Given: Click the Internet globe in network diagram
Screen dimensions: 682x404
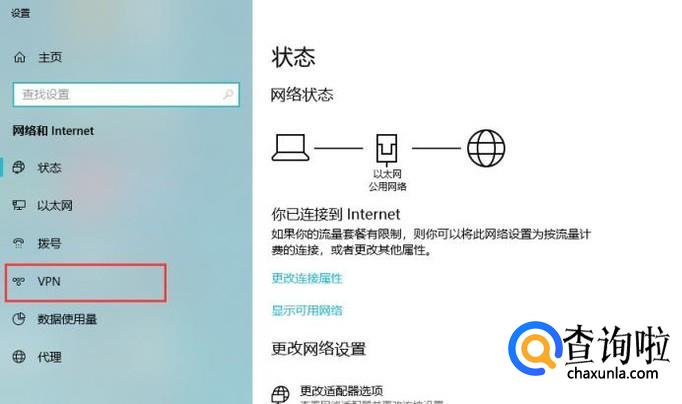Looking at the screenshot, I should click(486, 148).
